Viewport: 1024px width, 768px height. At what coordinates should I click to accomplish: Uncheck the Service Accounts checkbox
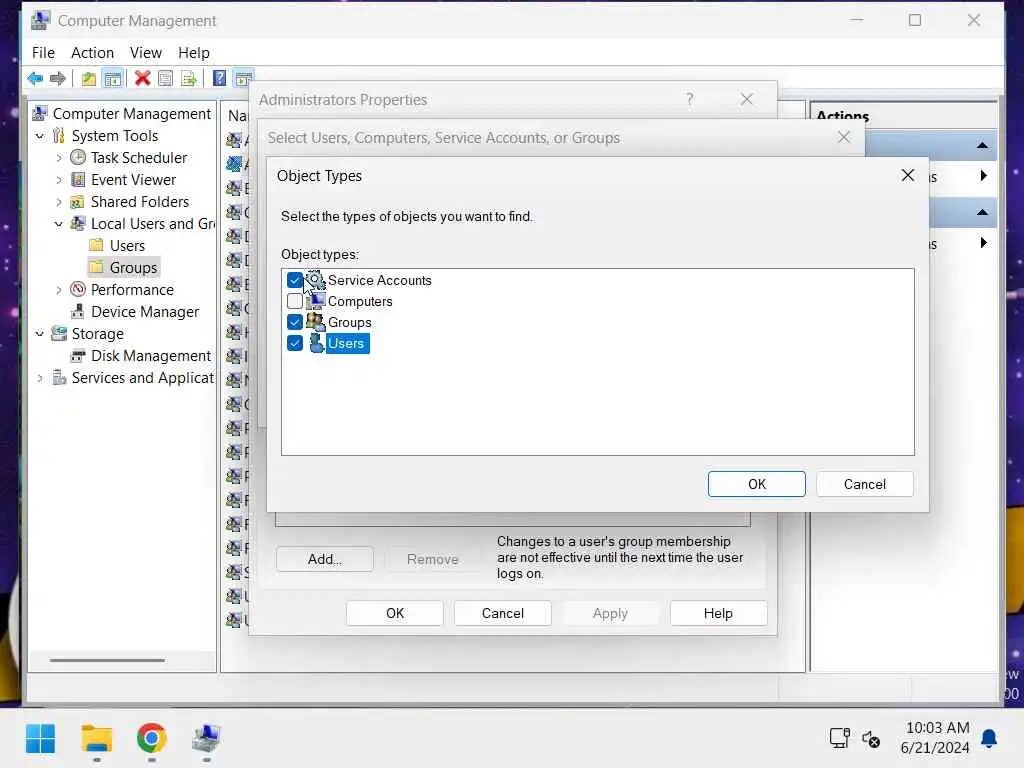[x=295, y=280]
